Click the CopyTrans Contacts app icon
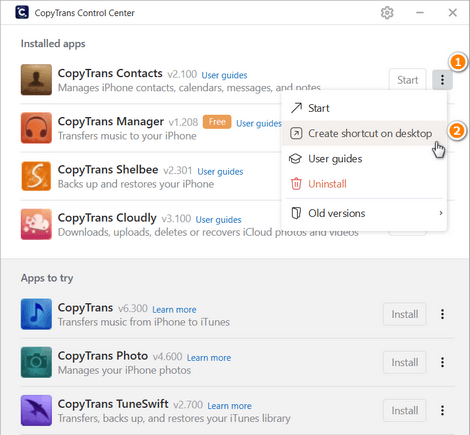 point(36,80)
